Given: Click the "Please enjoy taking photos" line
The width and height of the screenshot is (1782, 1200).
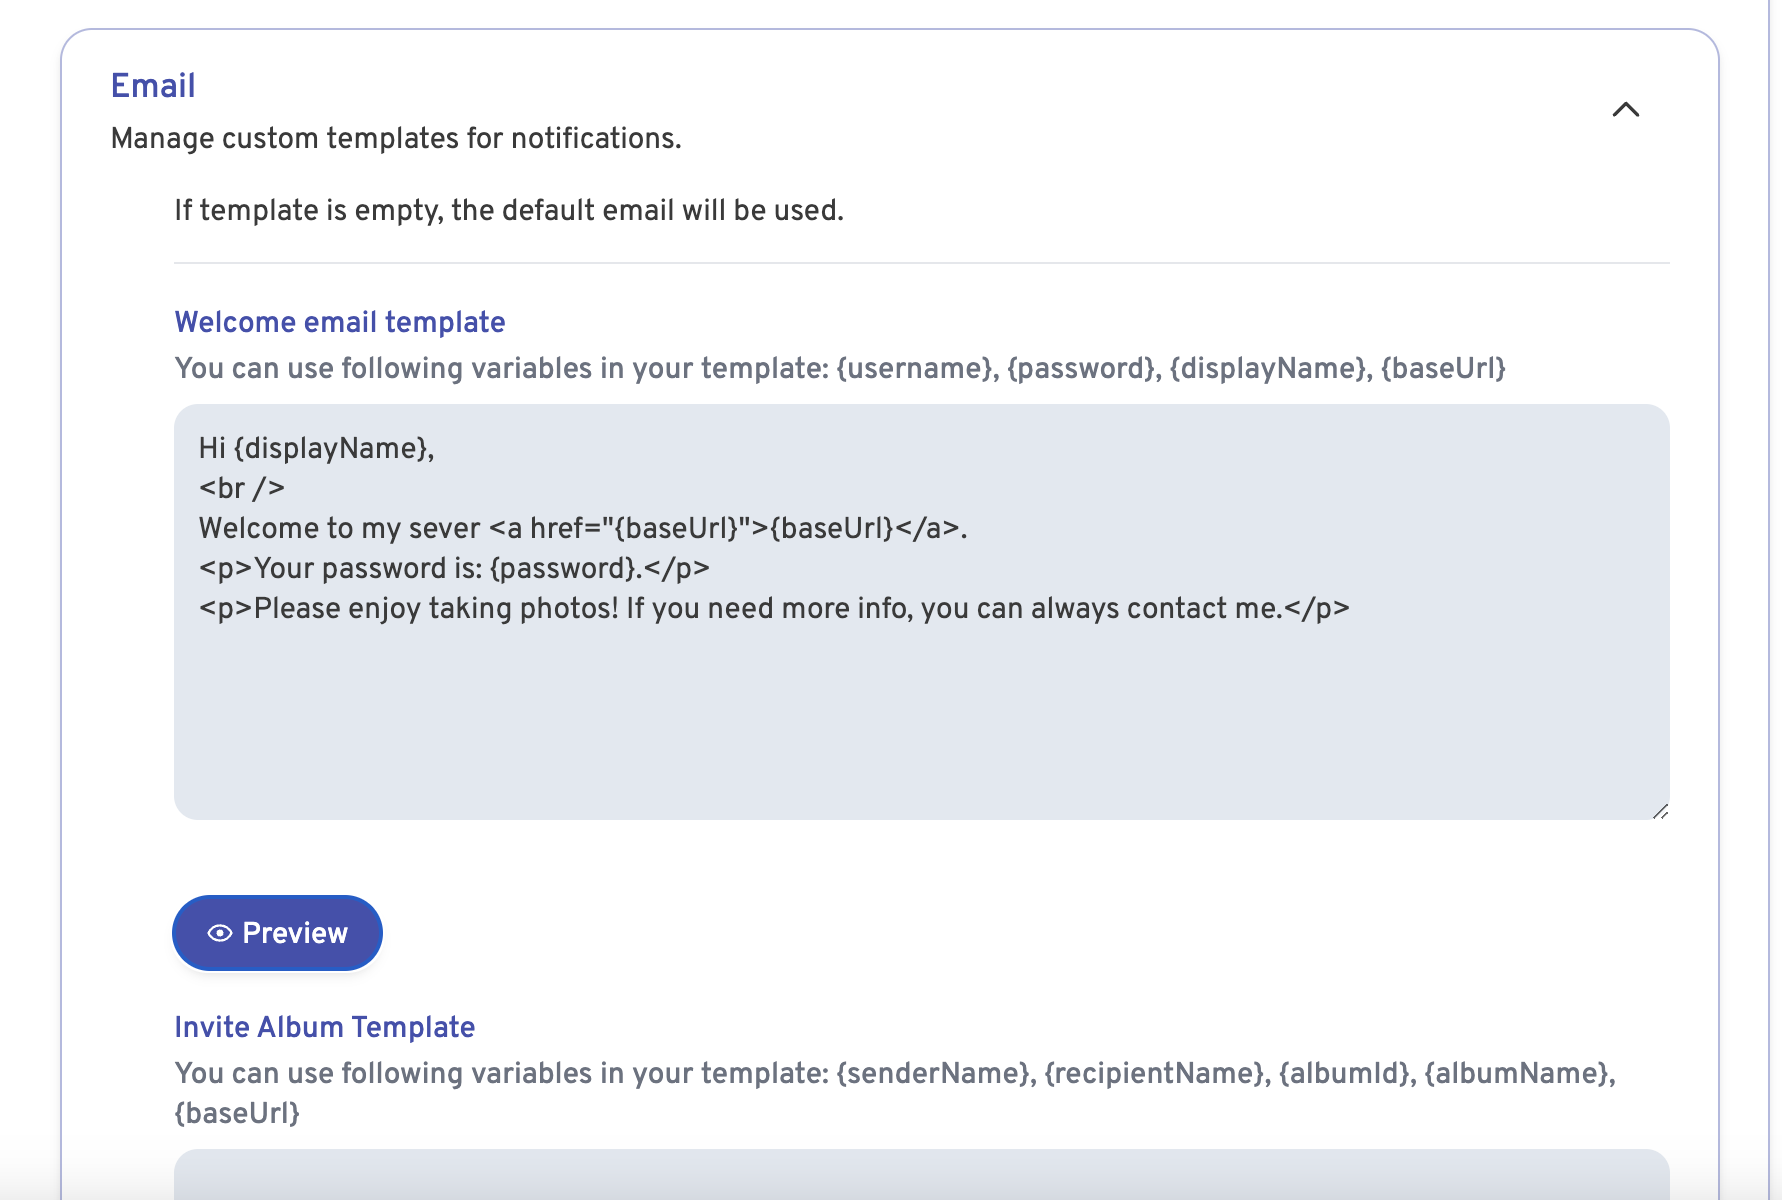Looking at the screenshot, I should (x=775, y=608).
